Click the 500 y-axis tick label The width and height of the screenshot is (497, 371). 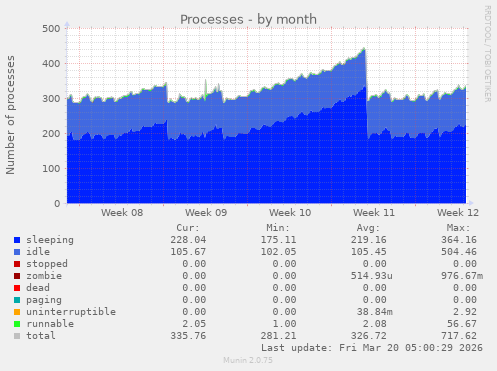click(x=51, y=29)
